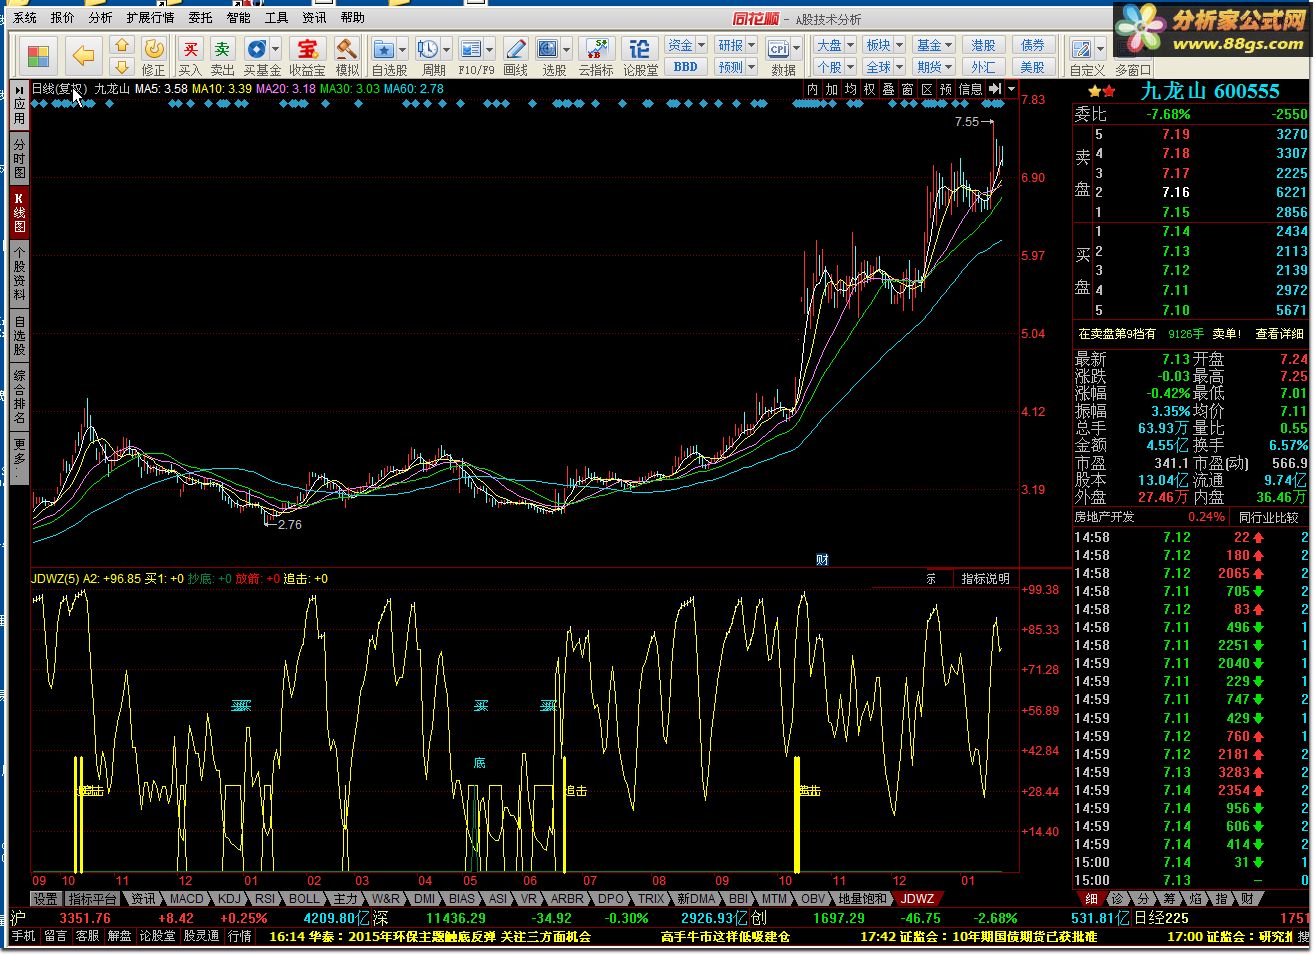Click the two-star rating icon beside 九龙山
Viewport: 1315px width, 955px height.
(1101, 91)
